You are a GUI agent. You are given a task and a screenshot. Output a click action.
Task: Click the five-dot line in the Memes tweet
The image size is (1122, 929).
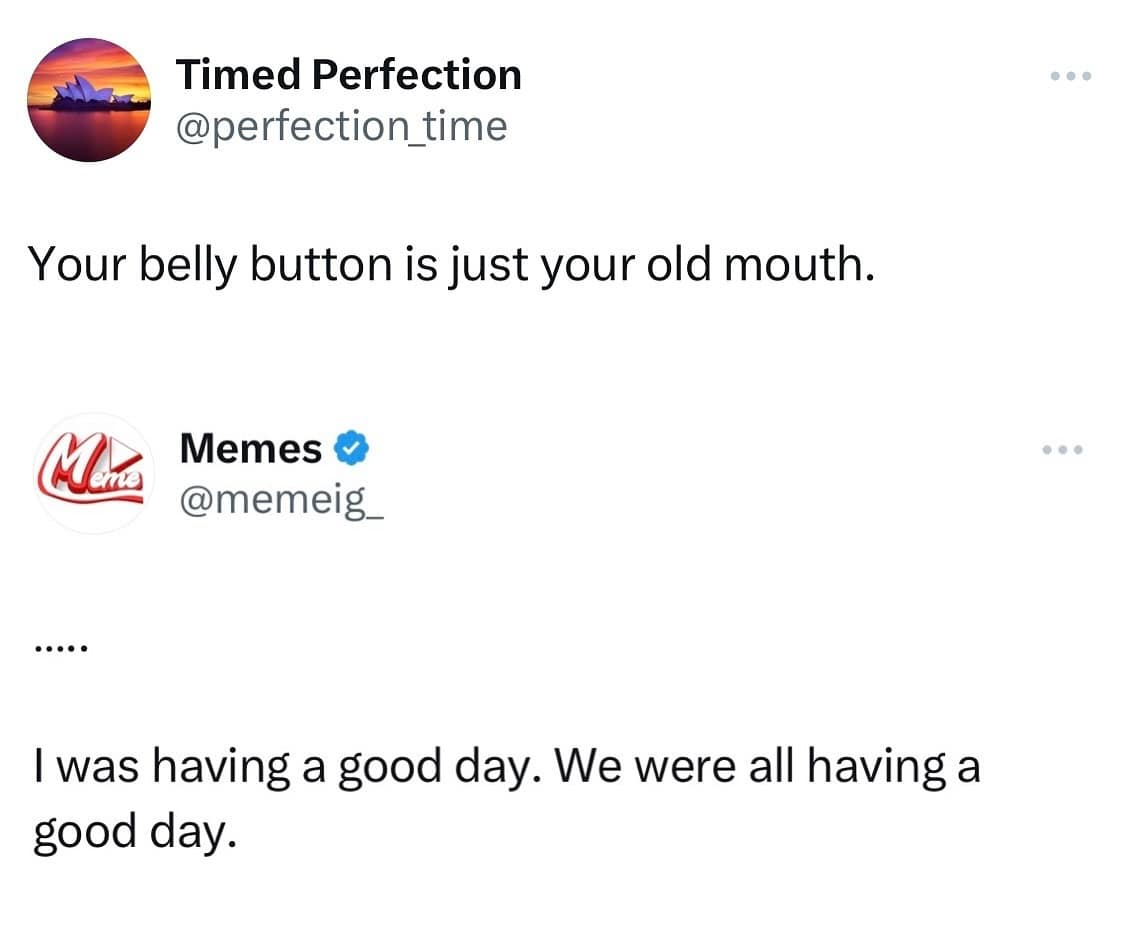(61, 649)
